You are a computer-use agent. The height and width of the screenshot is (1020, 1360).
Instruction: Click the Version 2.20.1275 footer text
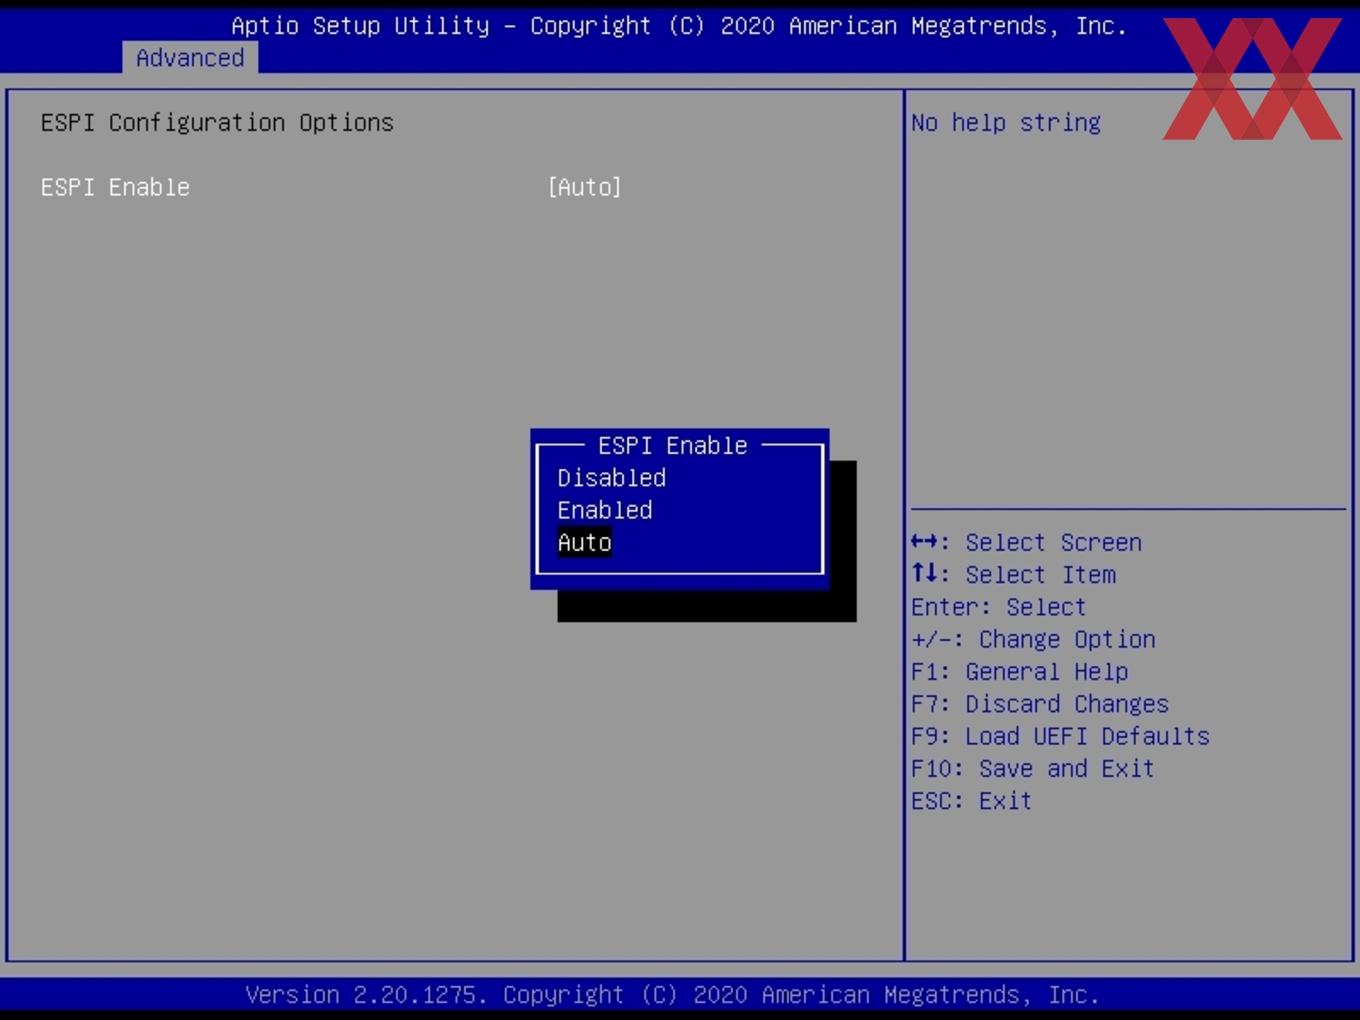[x=672, y=995]
